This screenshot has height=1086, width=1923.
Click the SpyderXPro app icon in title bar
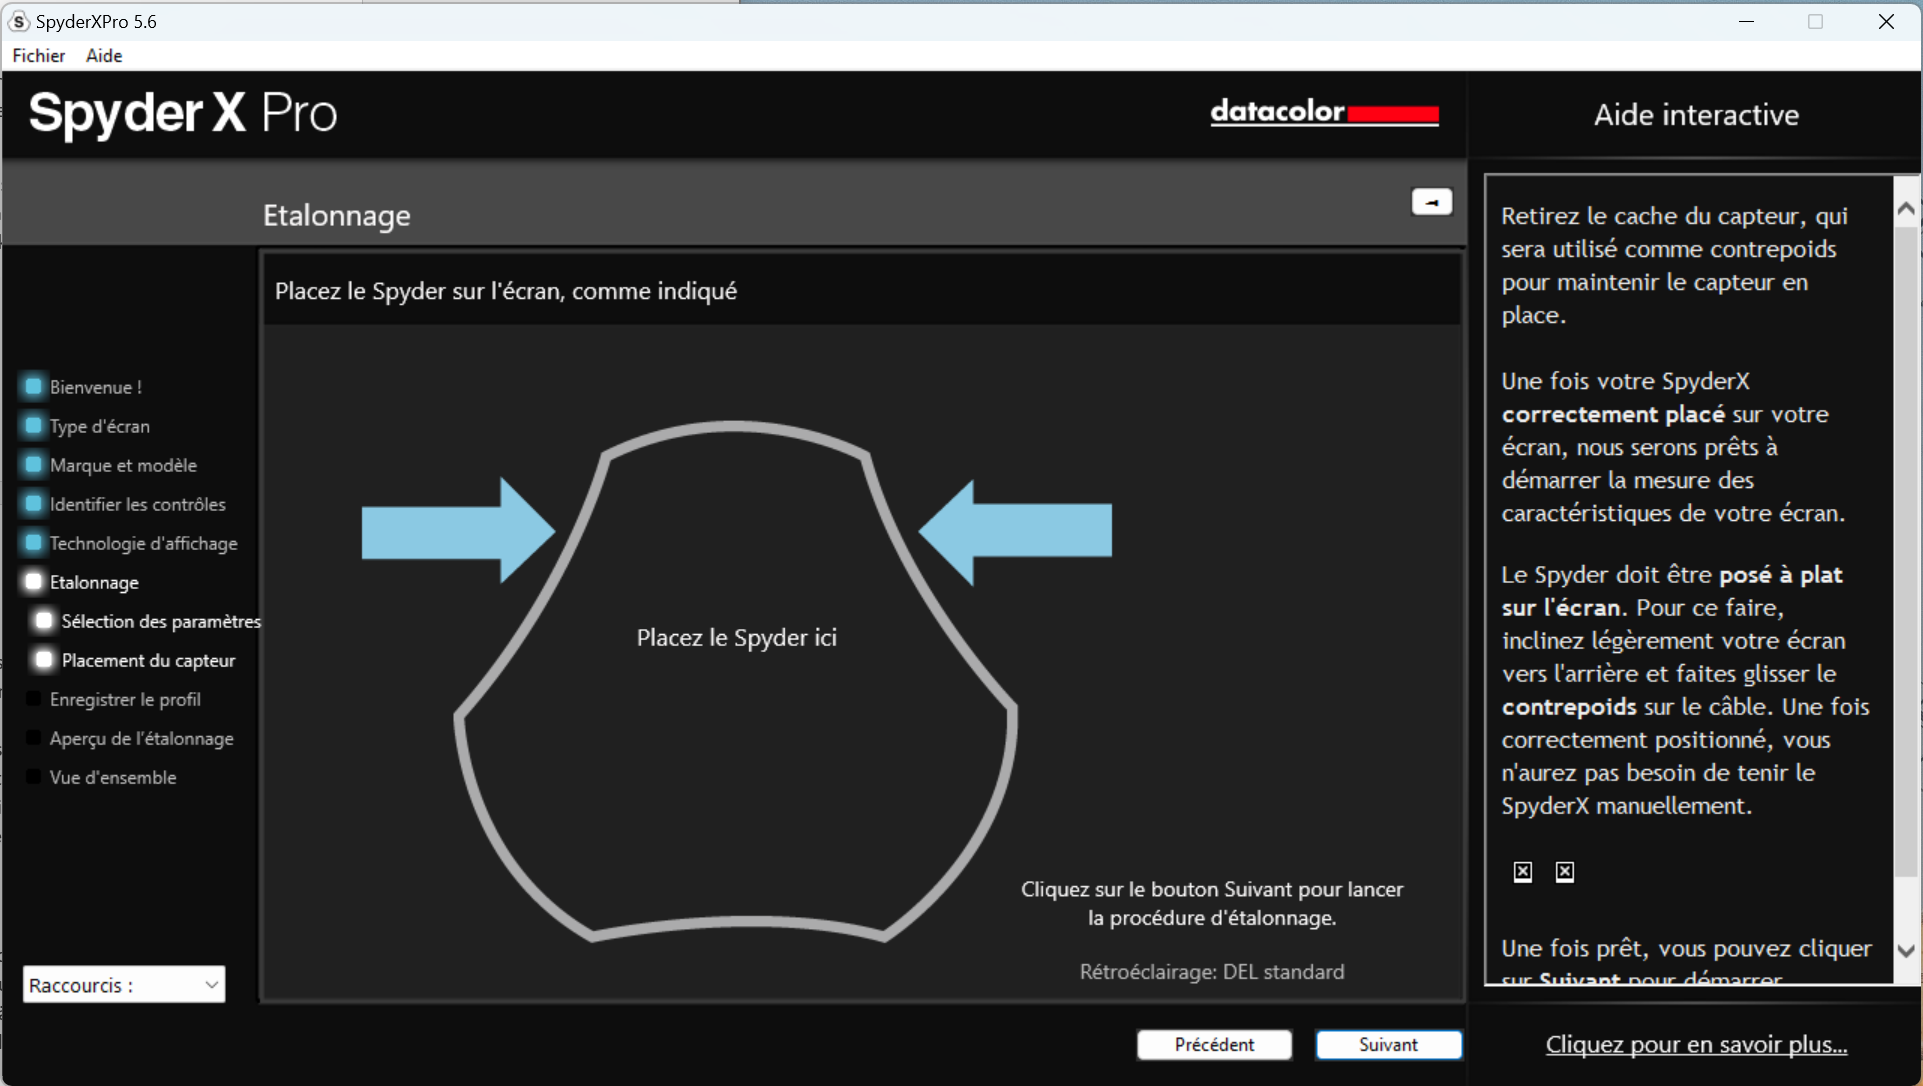coord(19,21)
